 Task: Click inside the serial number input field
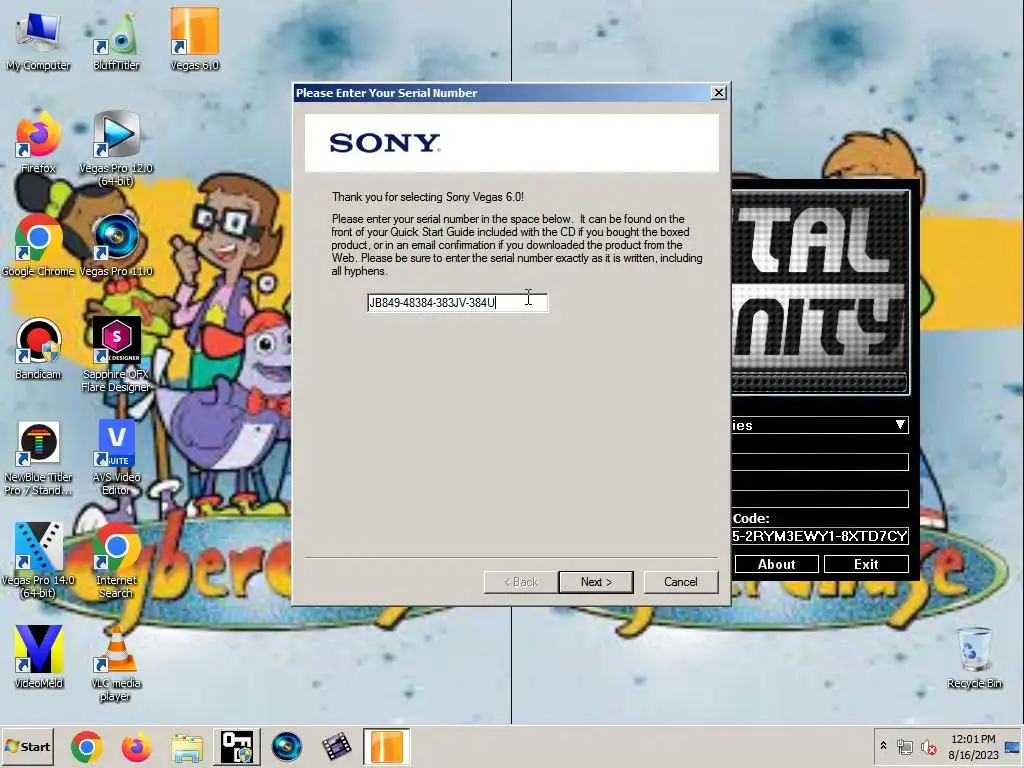click(457, 302)
